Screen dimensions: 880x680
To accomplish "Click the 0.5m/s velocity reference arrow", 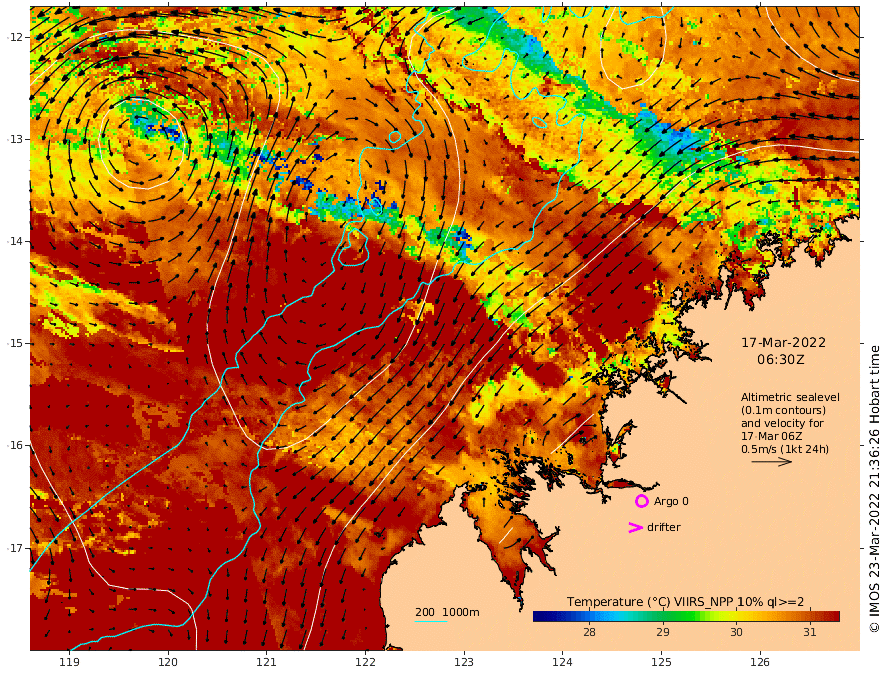I will pyautogui.click(x=772, y=462).
